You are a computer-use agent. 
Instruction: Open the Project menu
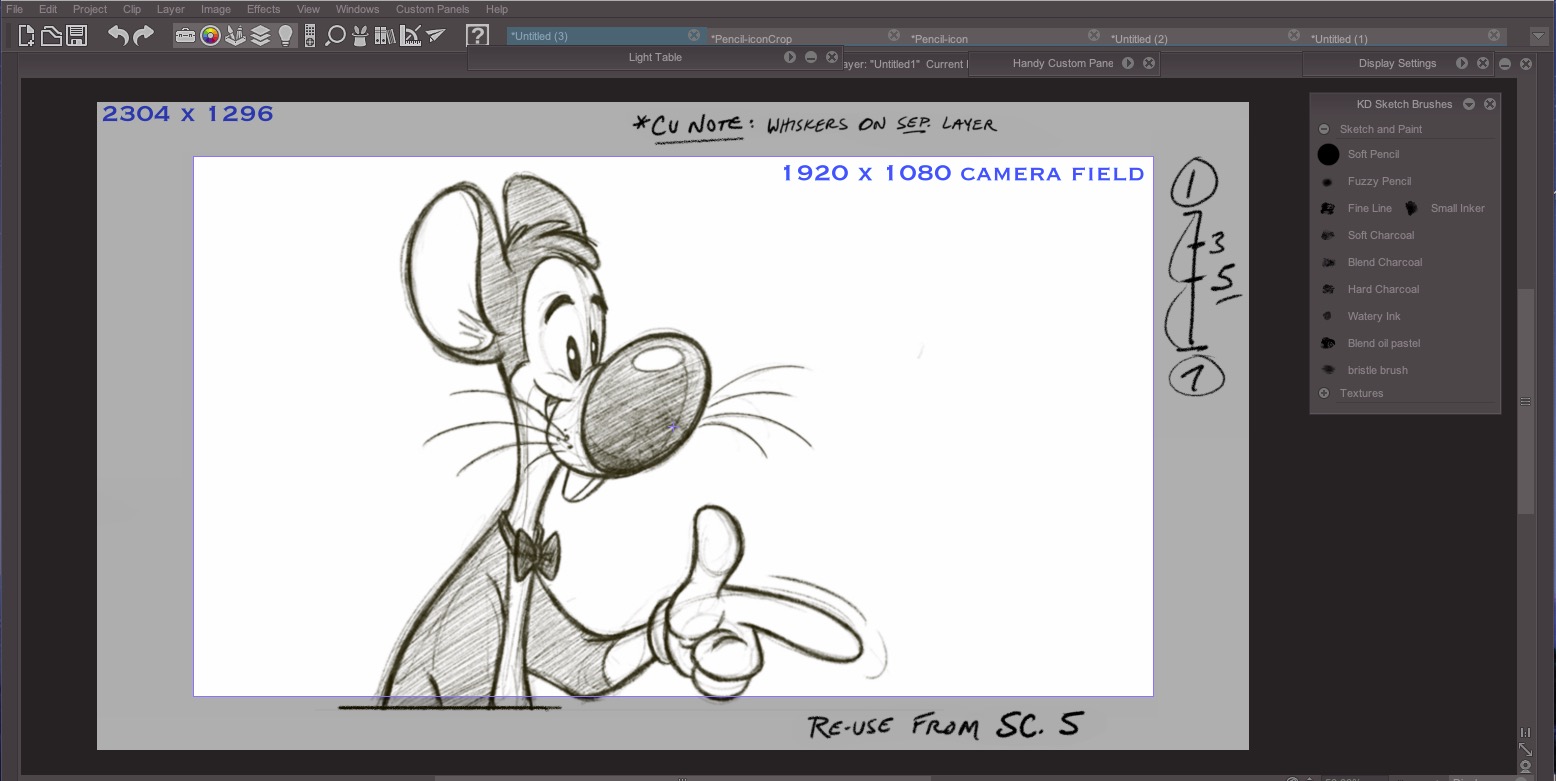tap(90, 9)
